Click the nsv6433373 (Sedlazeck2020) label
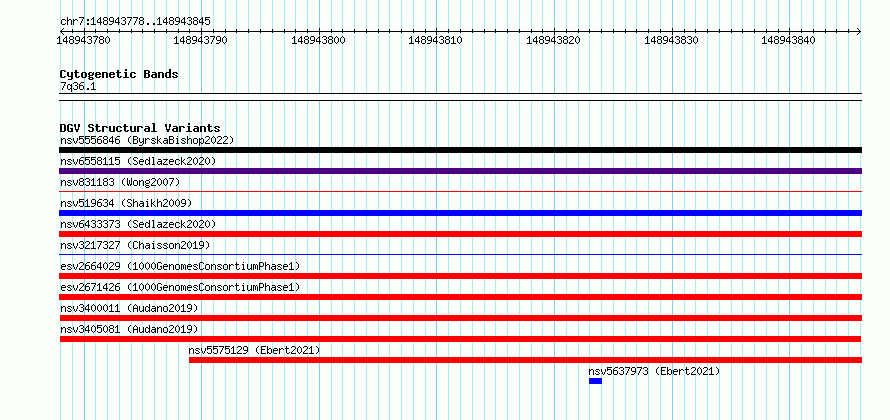The image size is (890, 420). point(138,224)
